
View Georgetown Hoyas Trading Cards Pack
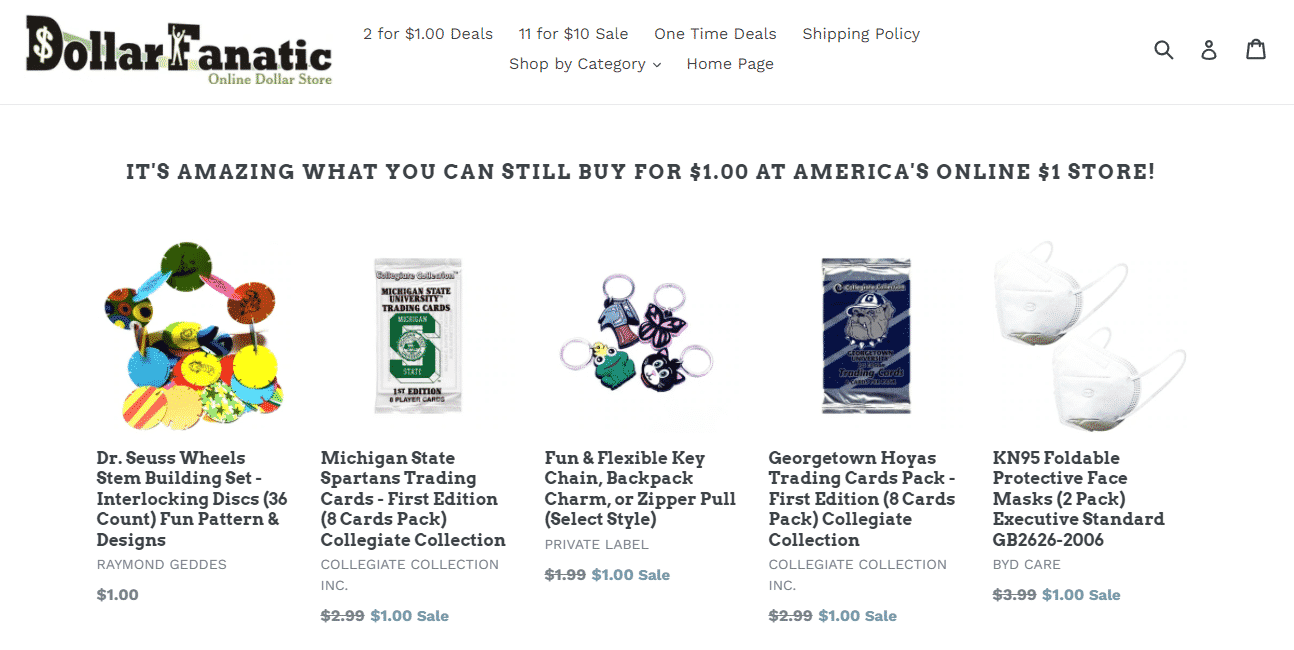click(x=861, y=498)
